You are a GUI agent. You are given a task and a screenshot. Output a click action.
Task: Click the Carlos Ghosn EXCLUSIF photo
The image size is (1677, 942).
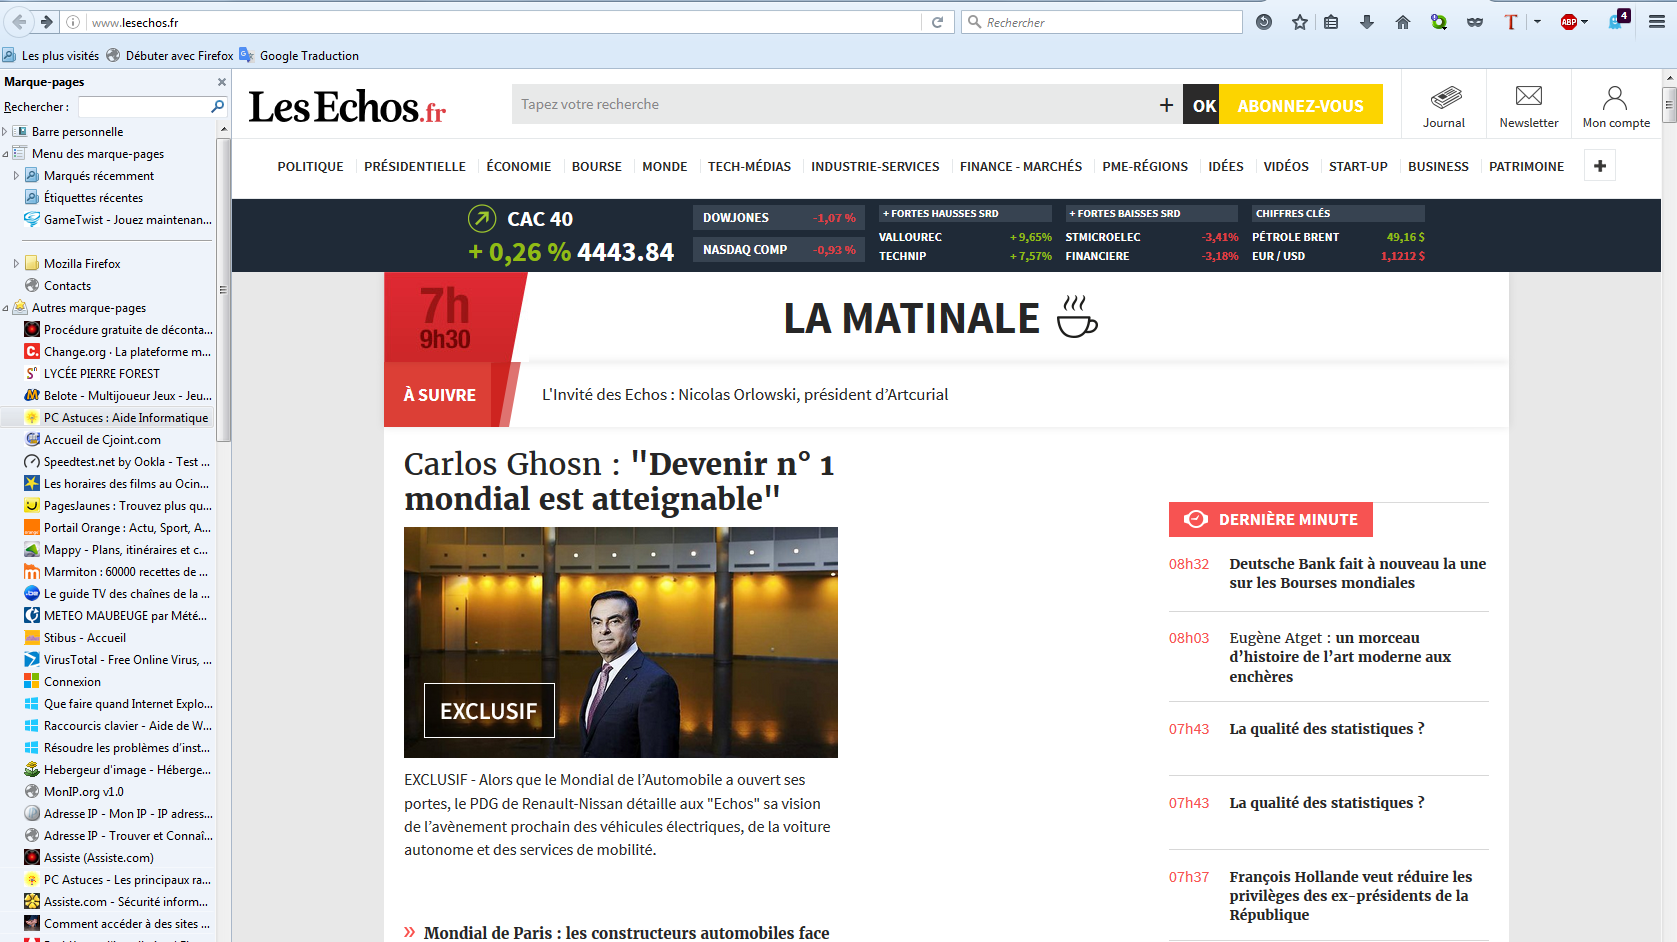point(621,642)
